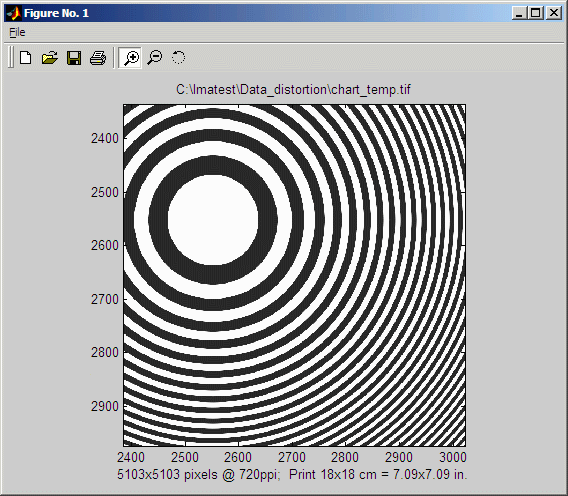
Task: Click the 2400 label on vertical axis
Action: point(105,138)
